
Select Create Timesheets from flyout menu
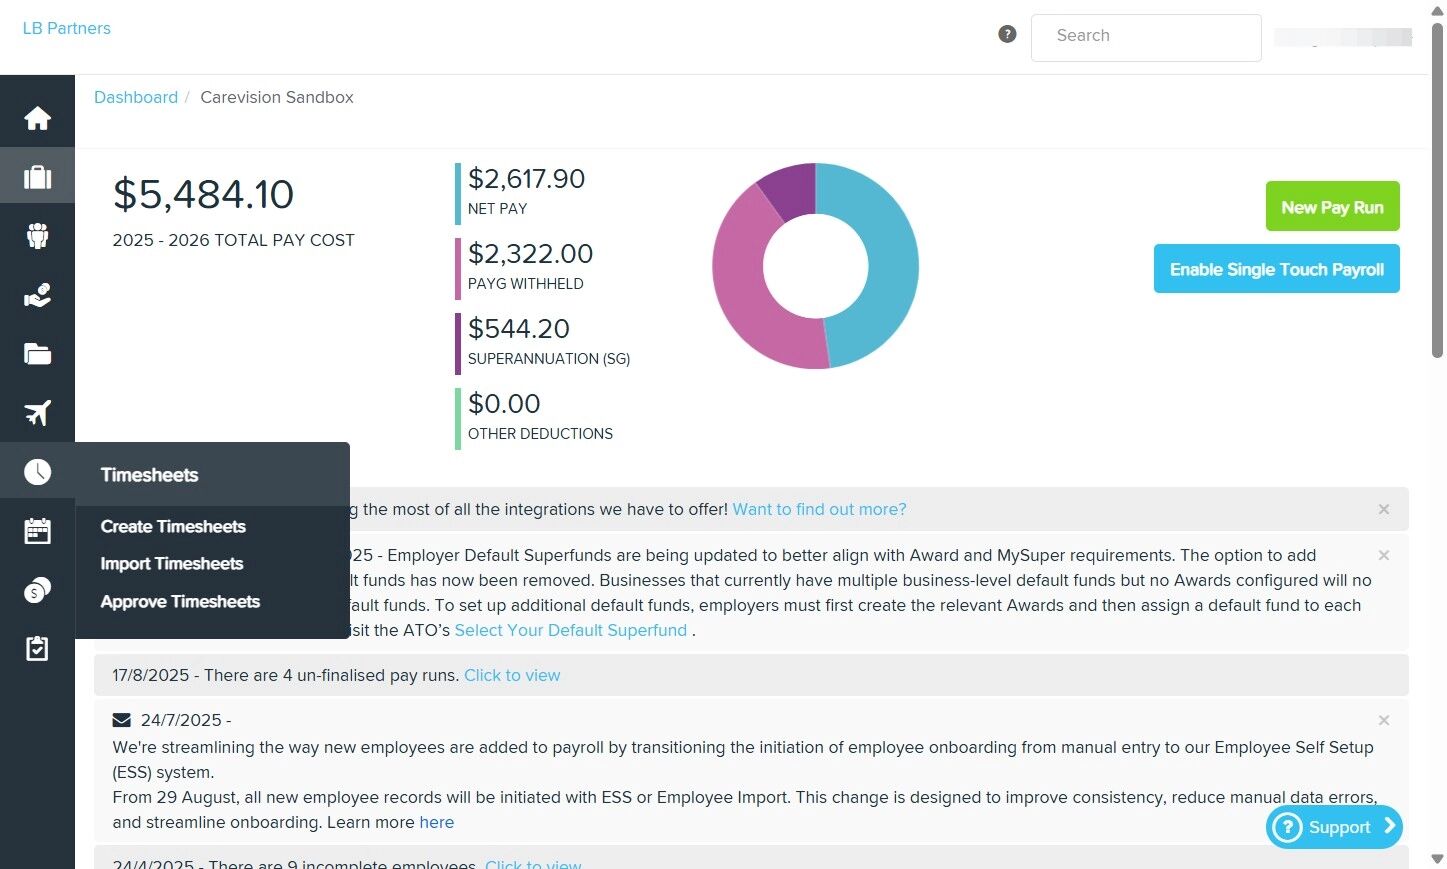[173, 527]
